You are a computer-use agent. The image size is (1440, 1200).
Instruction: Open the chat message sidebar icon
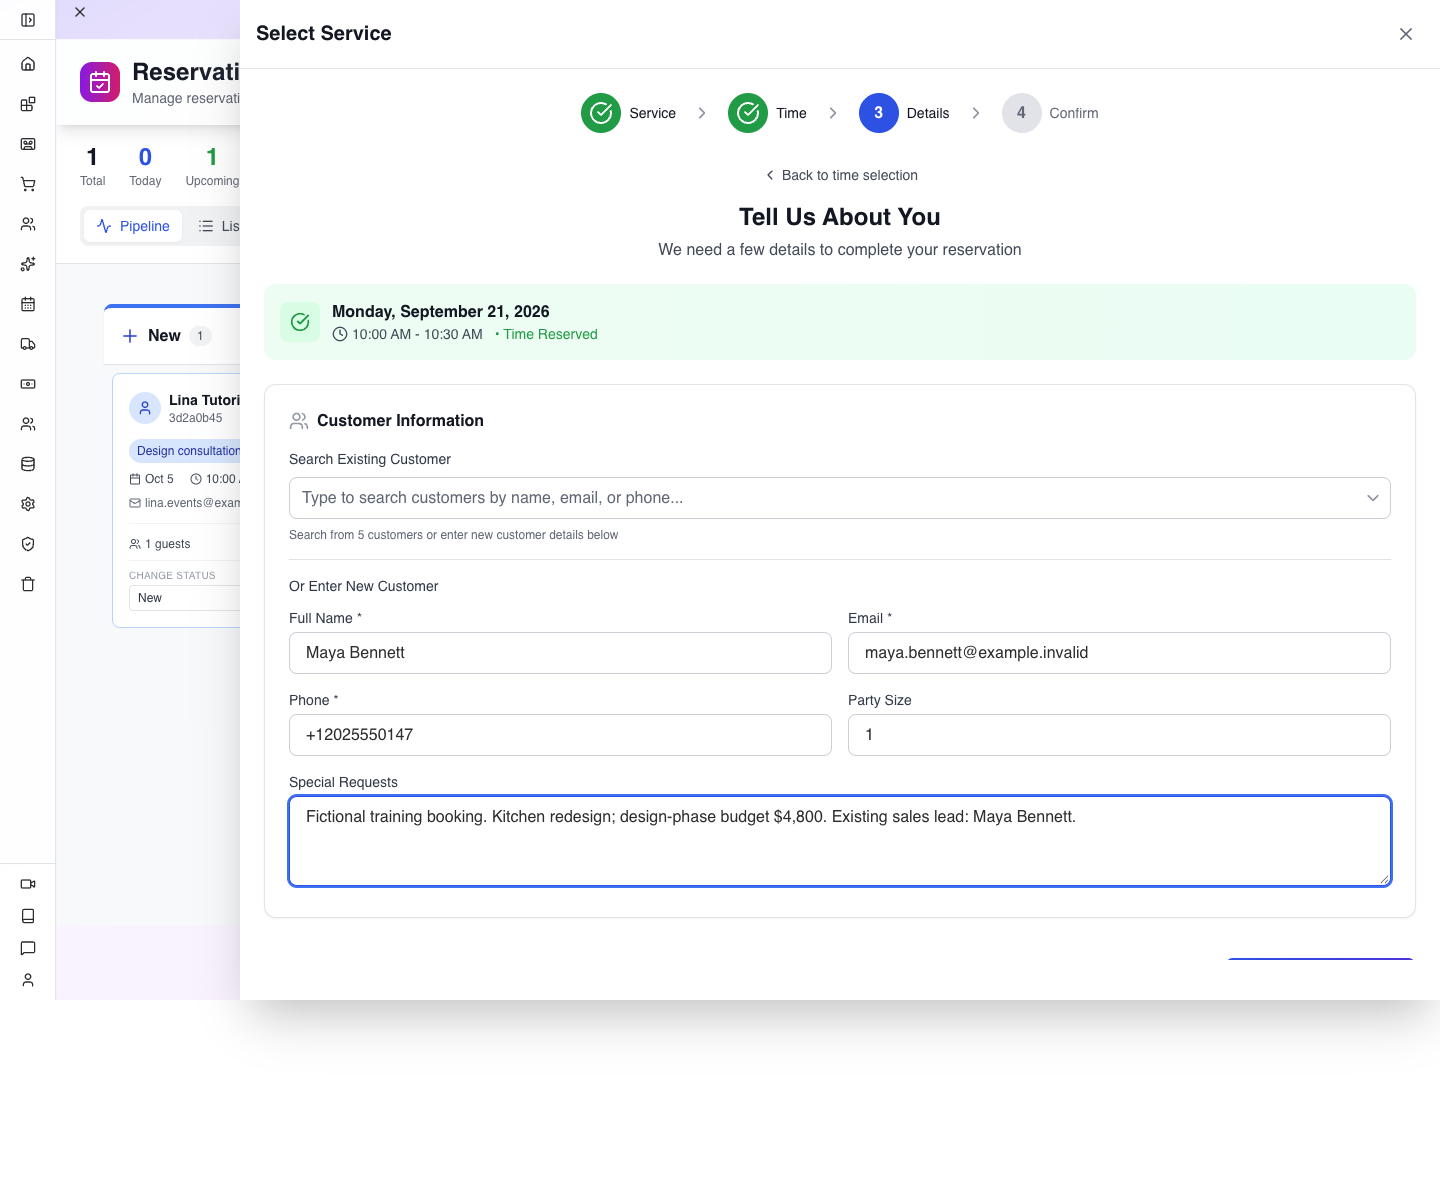coord(28,948)
